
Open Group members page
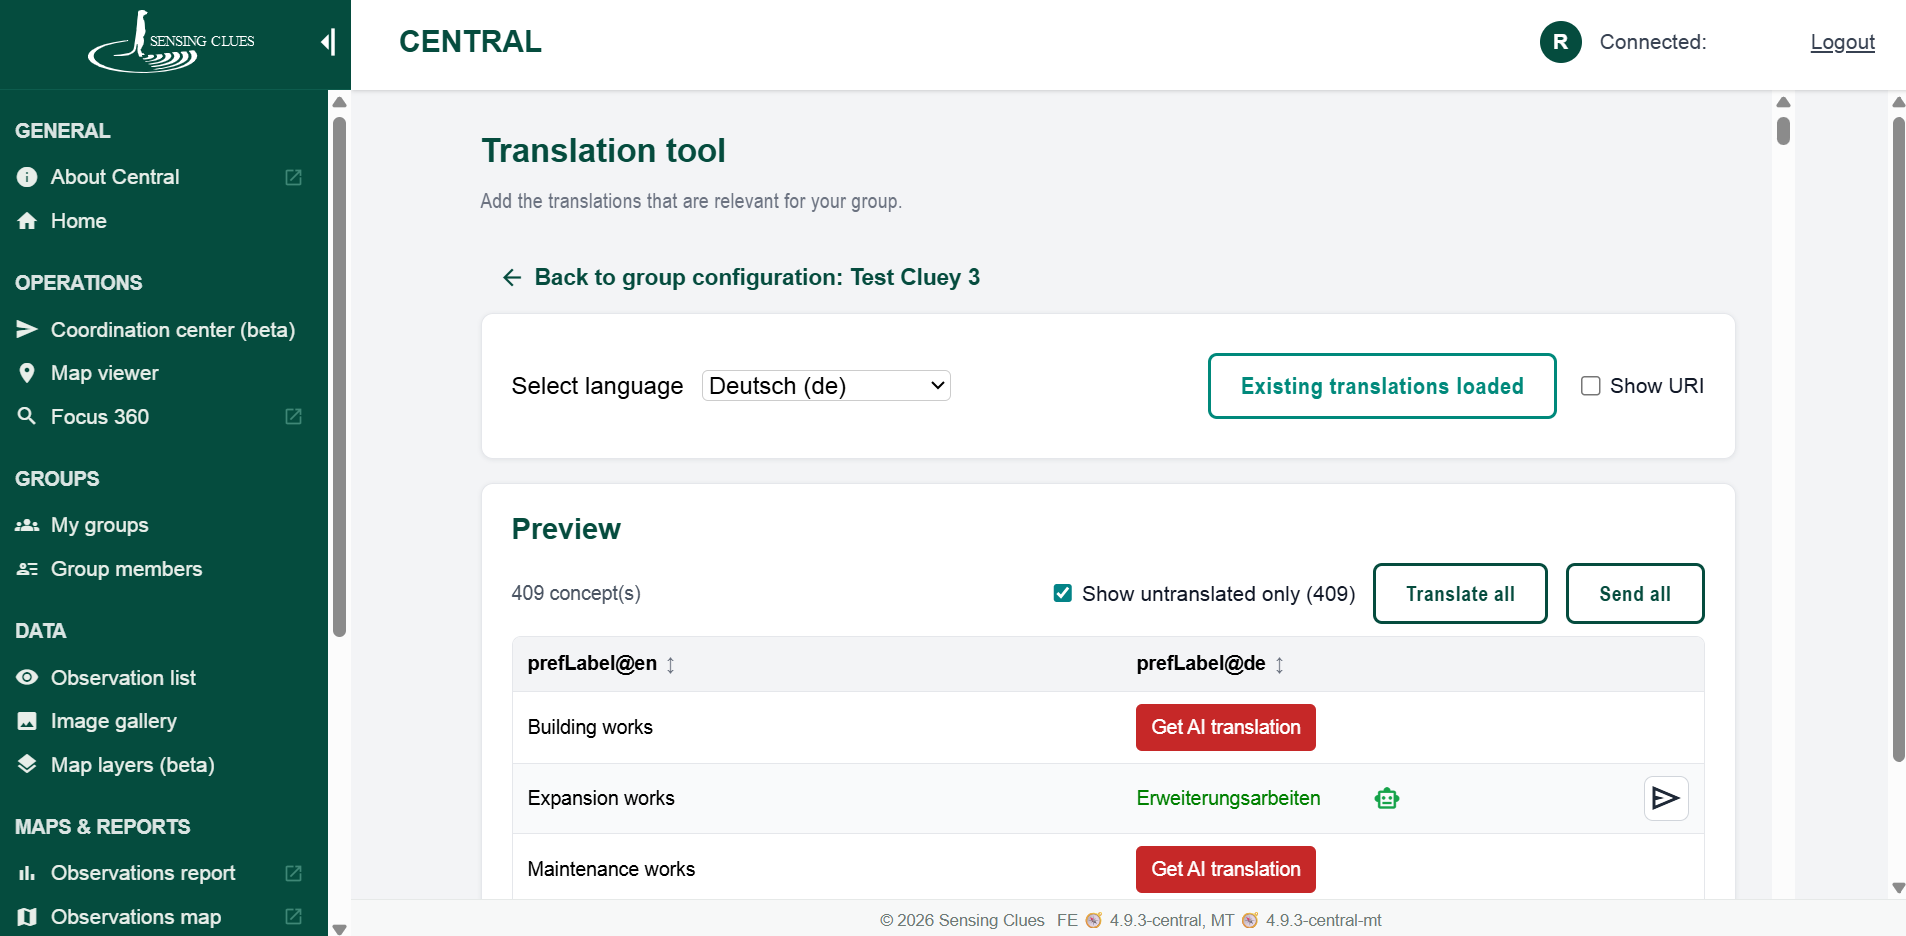click(127, 569)
